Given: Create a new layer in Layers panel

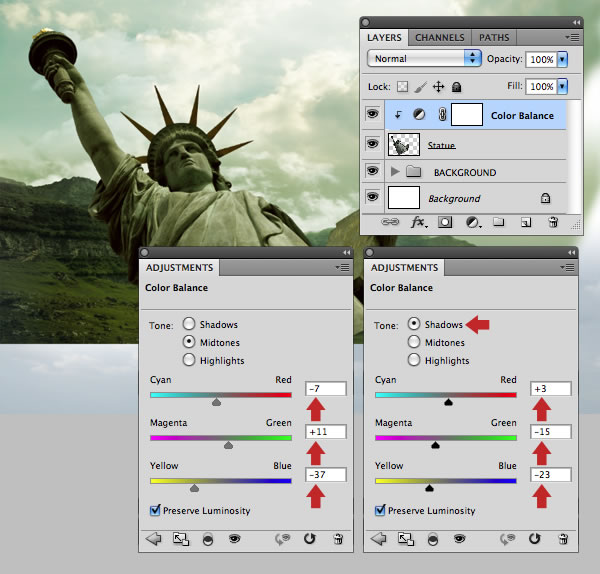Looking at the screenshot, I should pos(526,222).
